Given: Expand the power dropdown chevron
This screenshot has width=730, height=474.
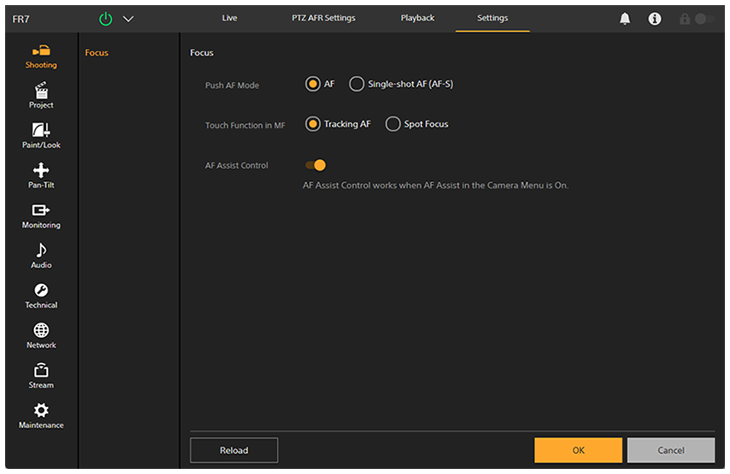Looking at the screenshot, I should pos(128,19).
